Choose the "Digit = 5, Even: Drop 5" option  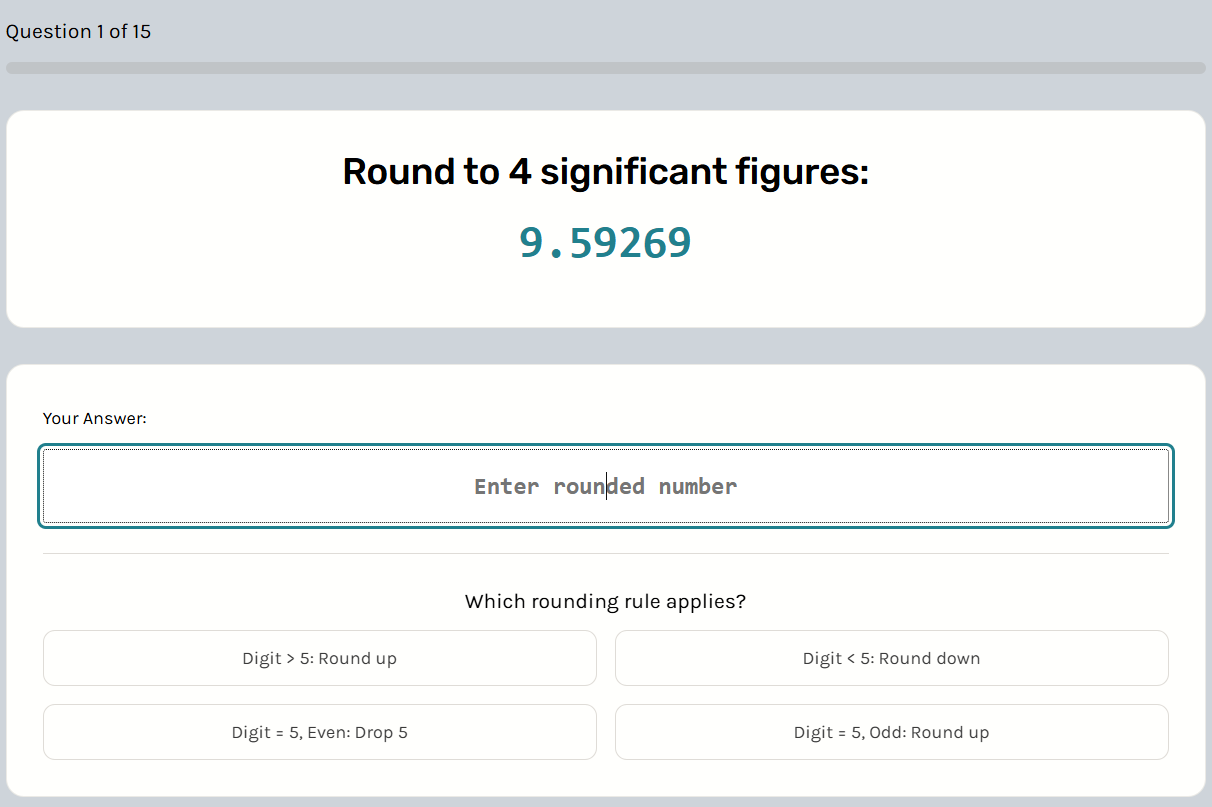tap(320, 732)
